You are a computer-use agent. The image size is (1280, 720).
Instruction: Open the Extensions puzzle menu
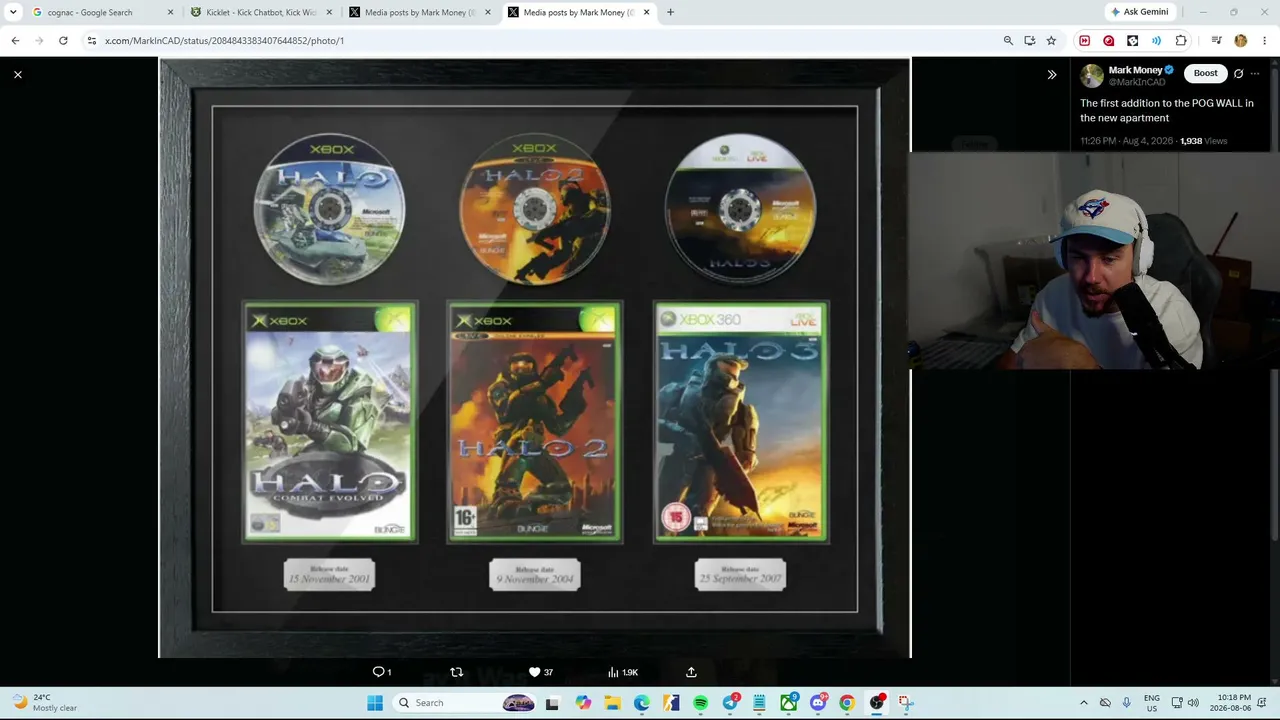pyautogui.click(x=1181, y=41)
